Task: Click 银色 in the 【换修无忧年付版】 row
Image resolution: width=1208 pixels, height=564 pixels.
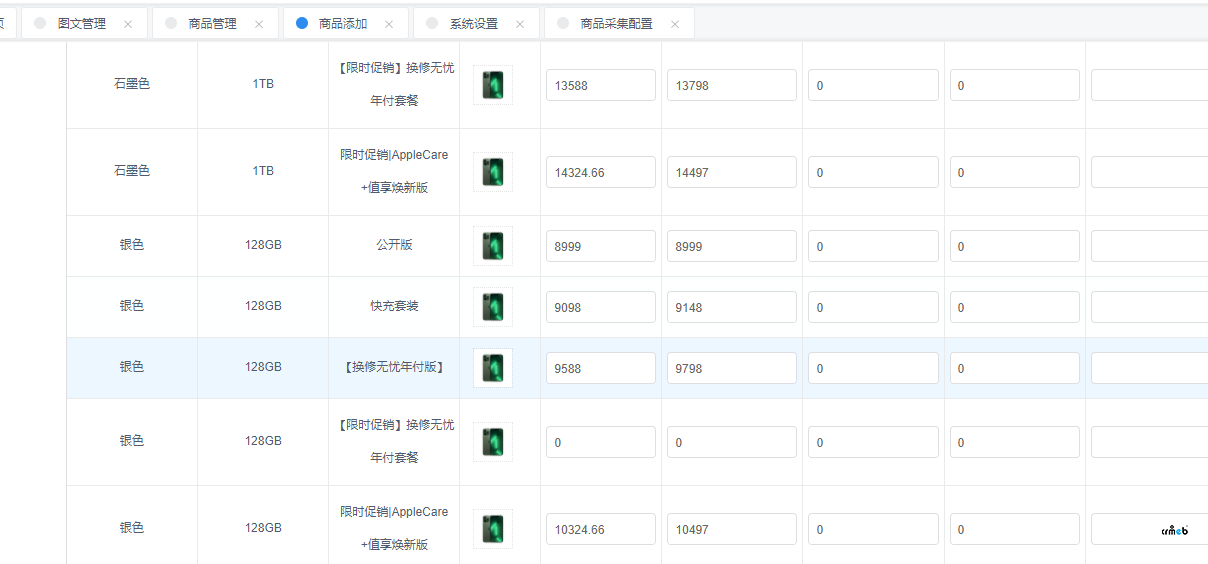Action: 132,367
